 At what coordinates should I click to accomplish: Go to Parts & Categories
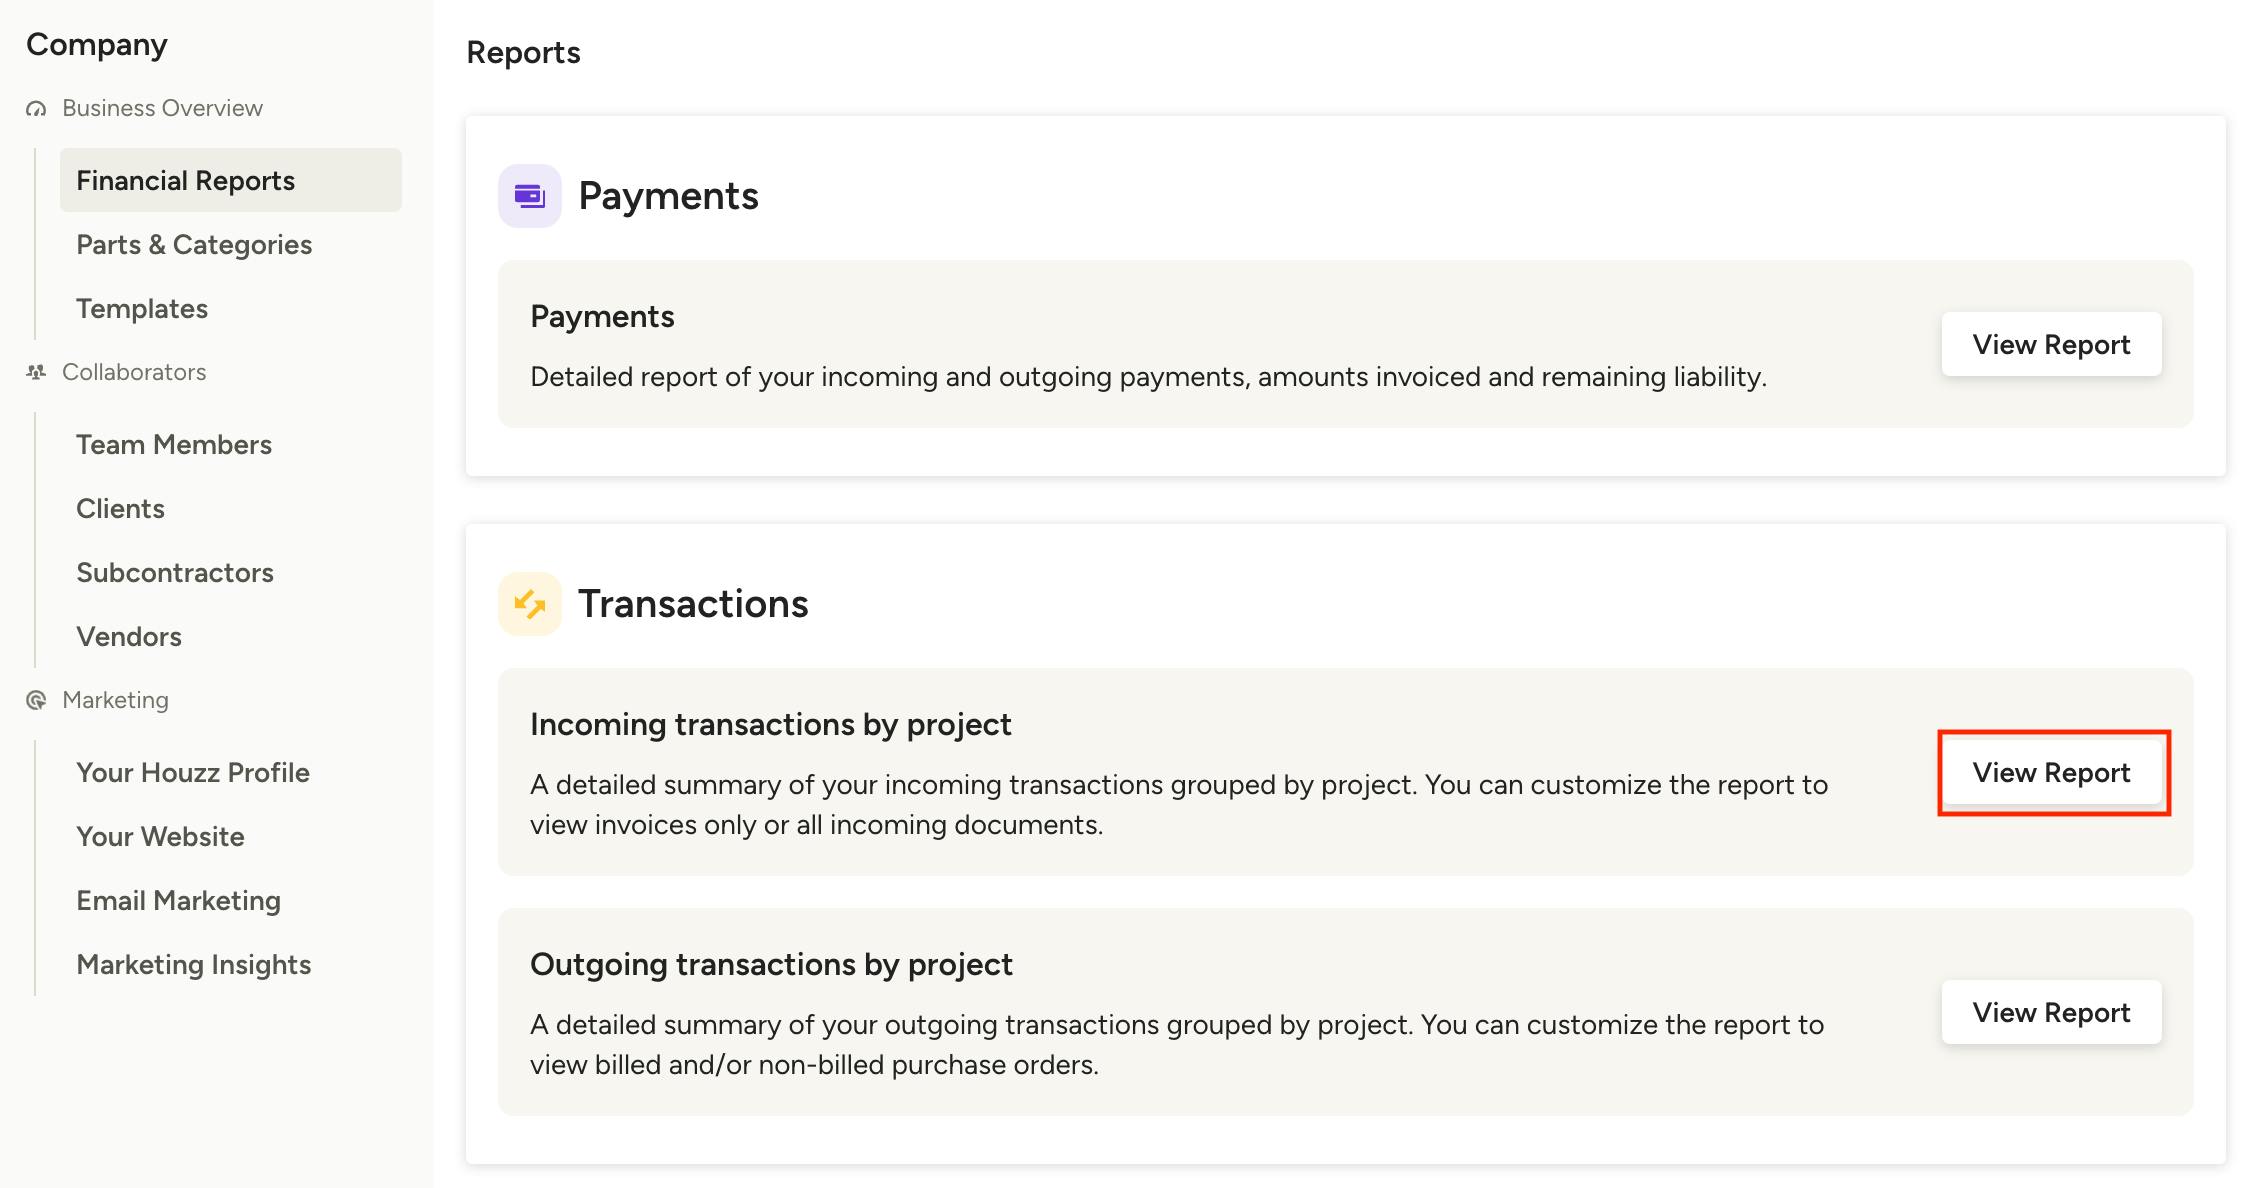pyautogui.click(x=194, y=244)
